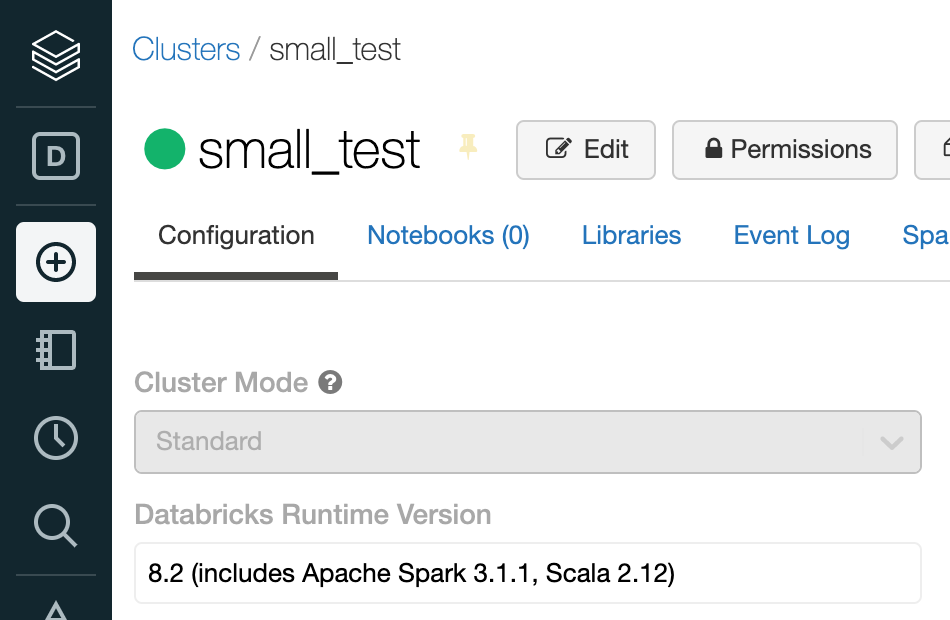The height and width of the screenshot is (620, 950).
Task: Switch to the Notebooks (0) tab
Action: pos(447,235)
